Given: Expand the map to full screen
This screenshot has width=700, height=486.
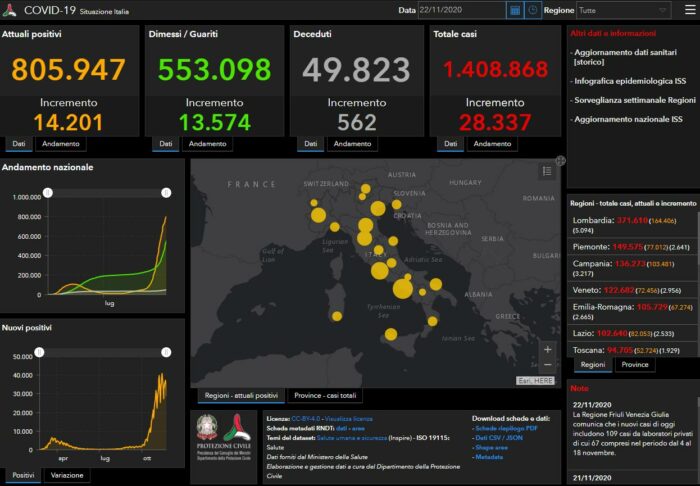Looking at the screenshot, I should (x=560, y=160).
